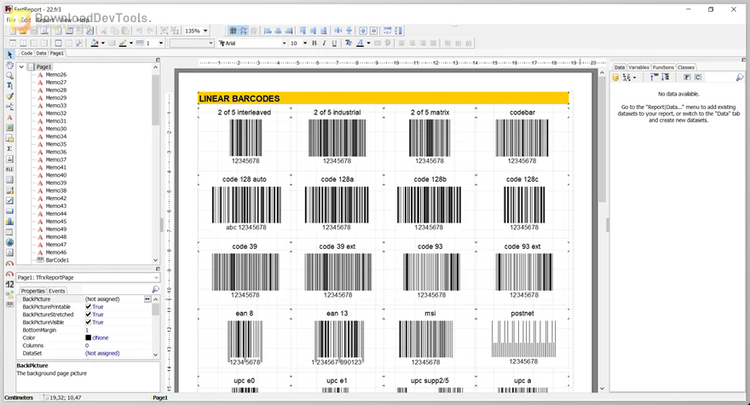Screen dimensions: 750x405
Task: Insert a Band object from object palette
Action: click(x=10, y=107)
